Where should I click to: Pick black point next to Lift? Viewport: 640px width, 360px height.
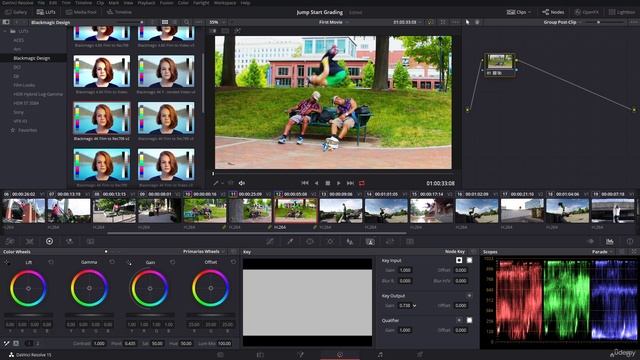(x=7, y=262)
